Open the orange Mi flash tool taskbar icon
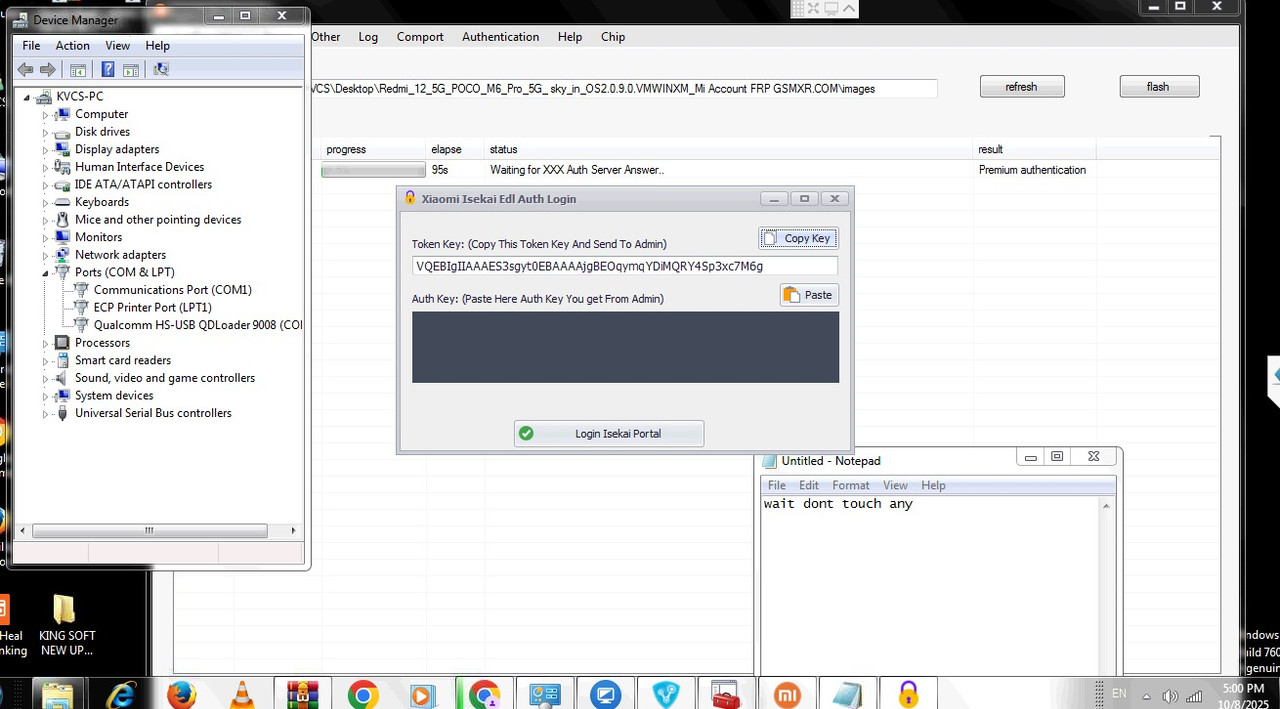1280x709 pixels. tap(787, 694)
